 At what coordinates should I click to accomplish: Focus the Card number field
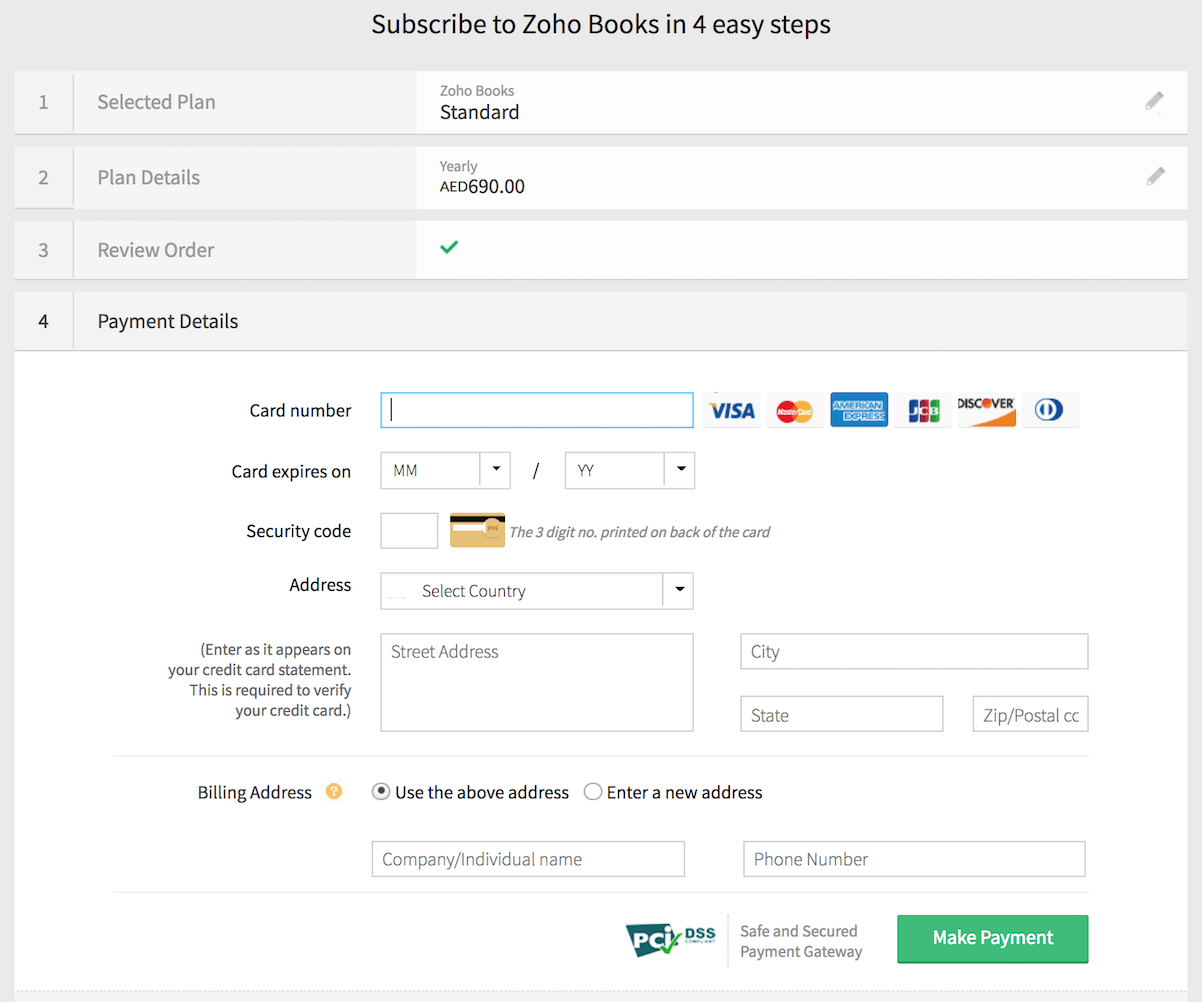click(536, 410)
